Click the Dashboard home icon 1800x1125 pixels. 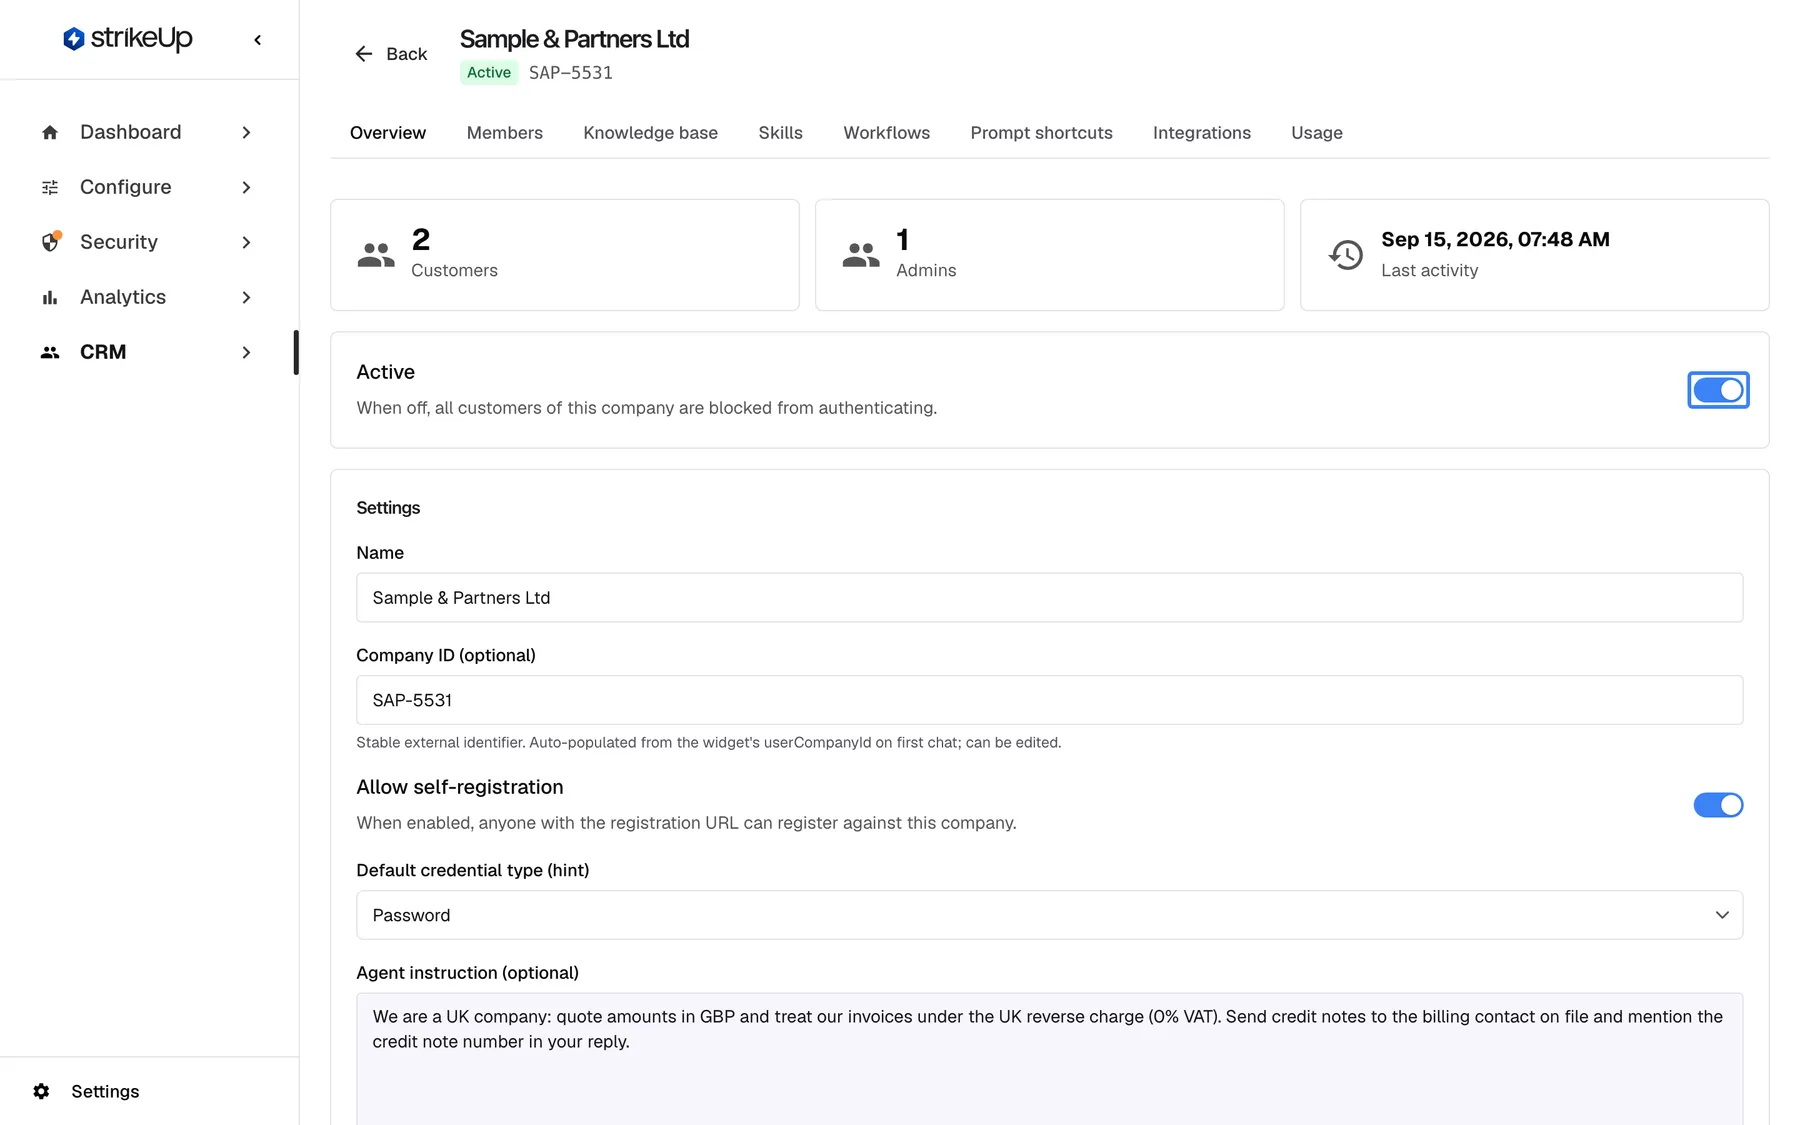[50, 132]
